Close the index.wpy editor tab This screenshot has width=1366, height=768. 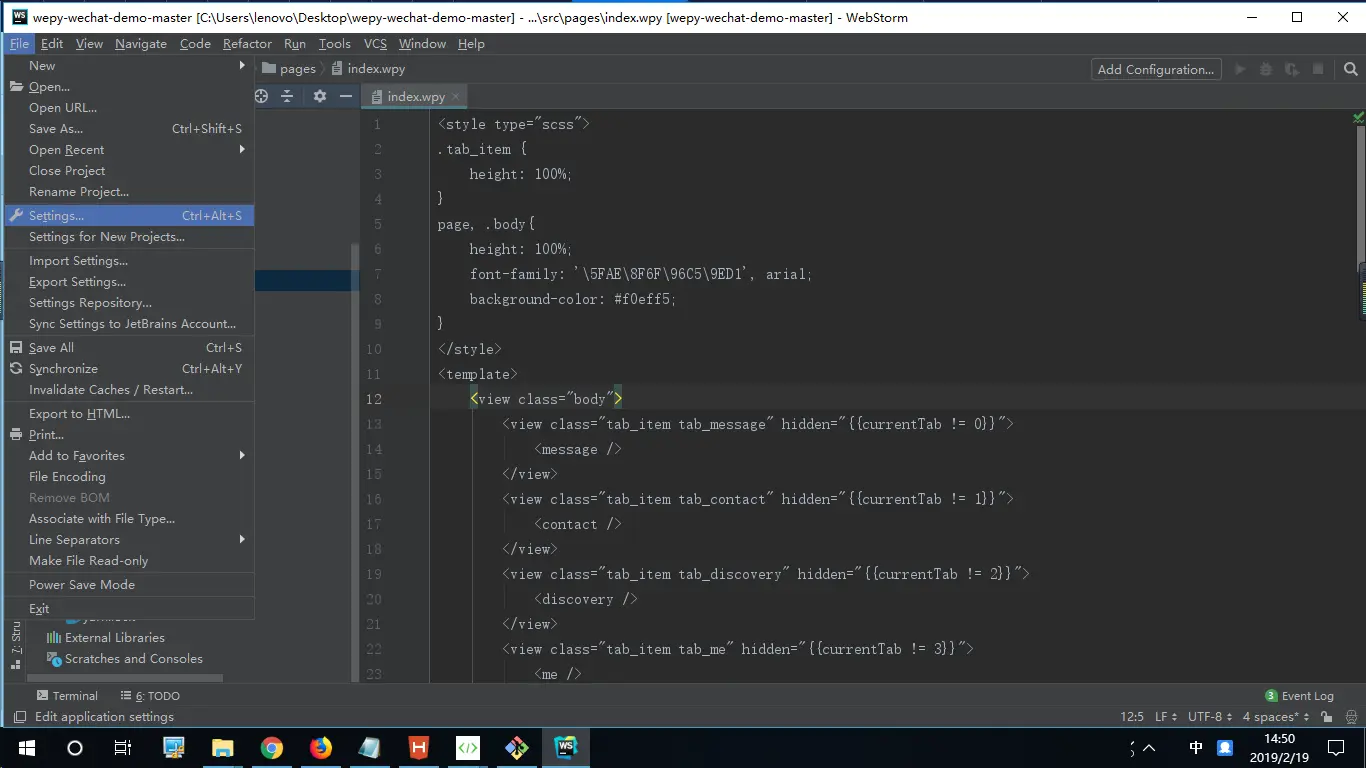(x=456, y=97)
